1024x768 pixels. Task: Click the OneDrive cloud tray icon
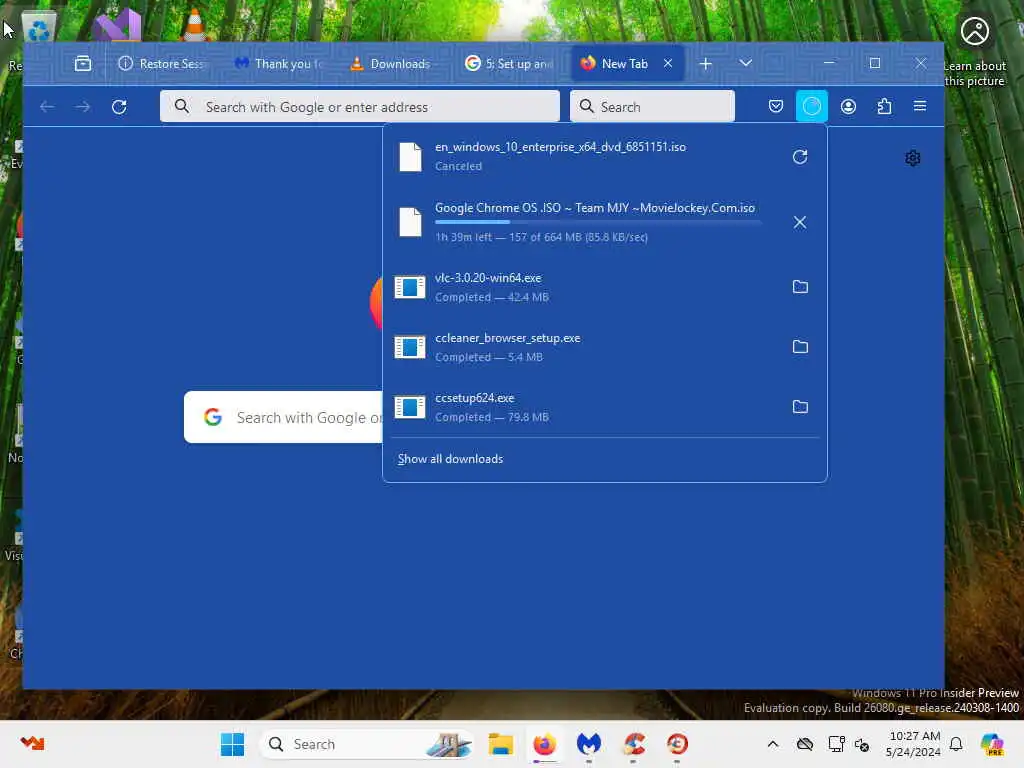pyautogui.click(x=805, y=744)
